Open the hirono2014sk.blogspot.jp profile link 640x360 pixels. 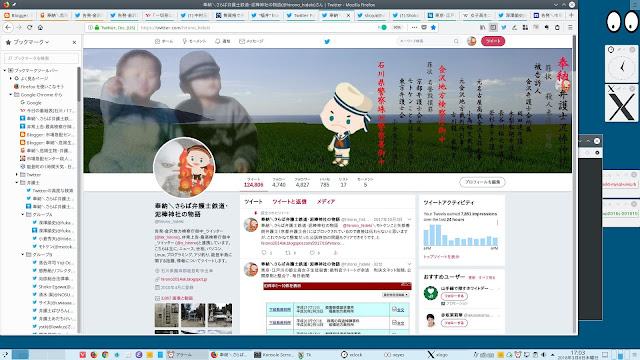click(x=184, y=279)
